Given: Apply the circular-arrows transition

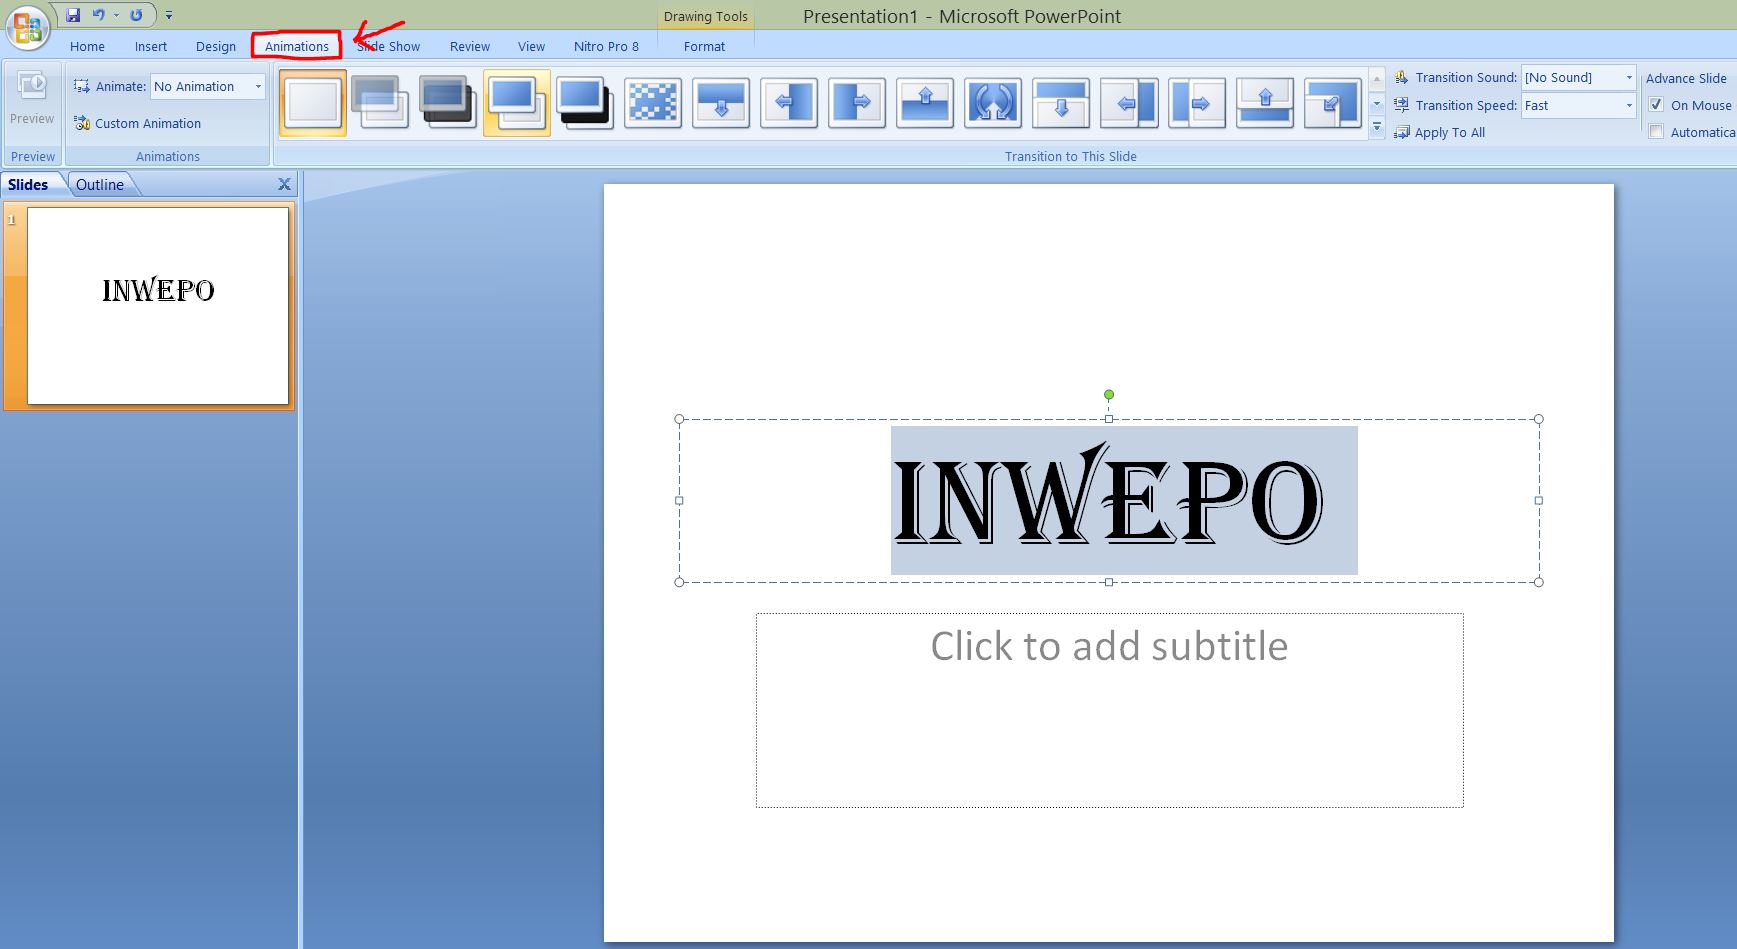Looking at the screenshot, I should click(993, 102).
